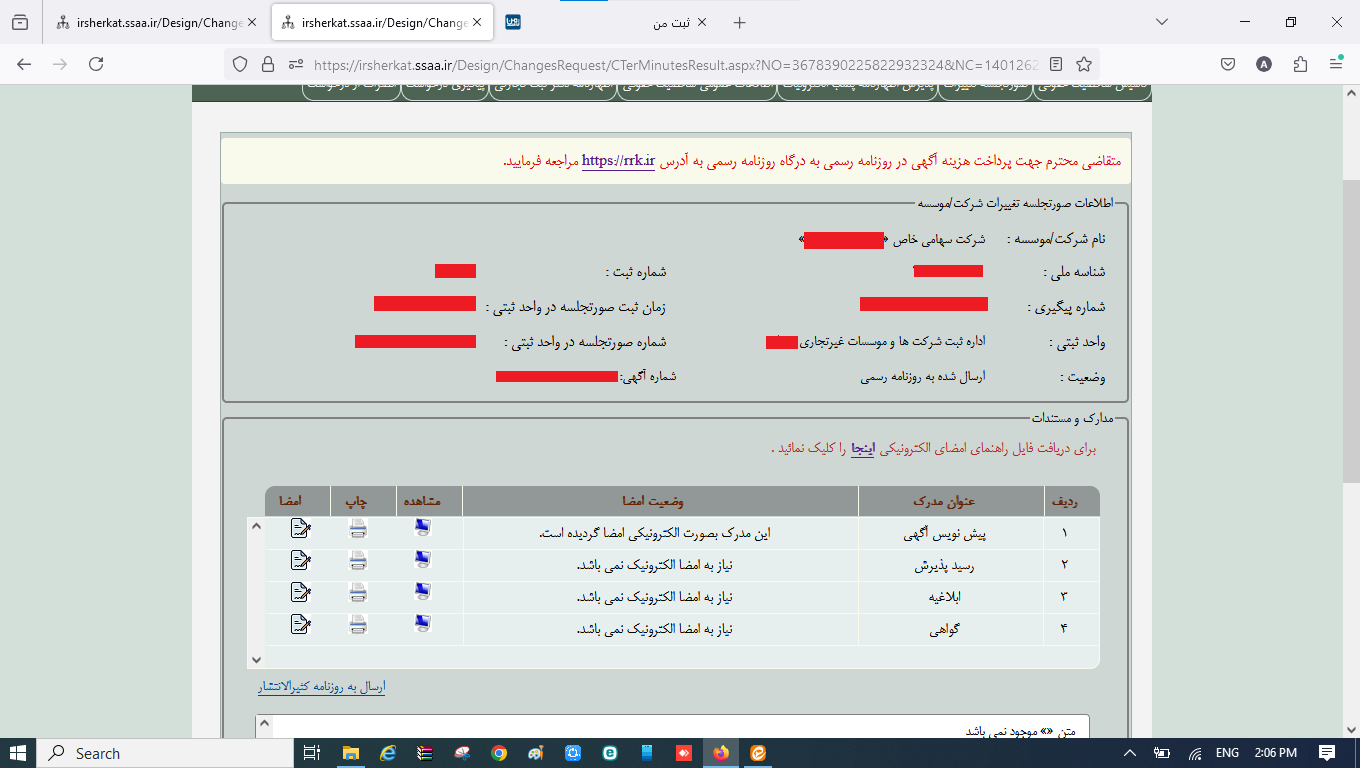This screenshot has width=1360, height=768.
Task: Print the ابلاغیه document
Action: point(358,593)
